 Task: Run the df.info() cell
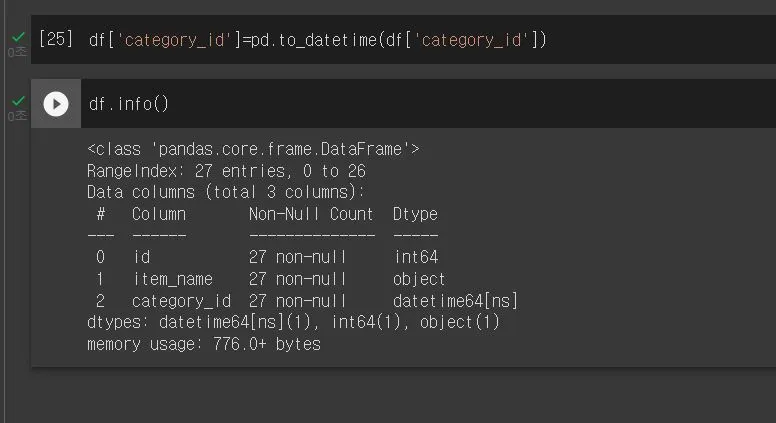(x=56, y=104)
